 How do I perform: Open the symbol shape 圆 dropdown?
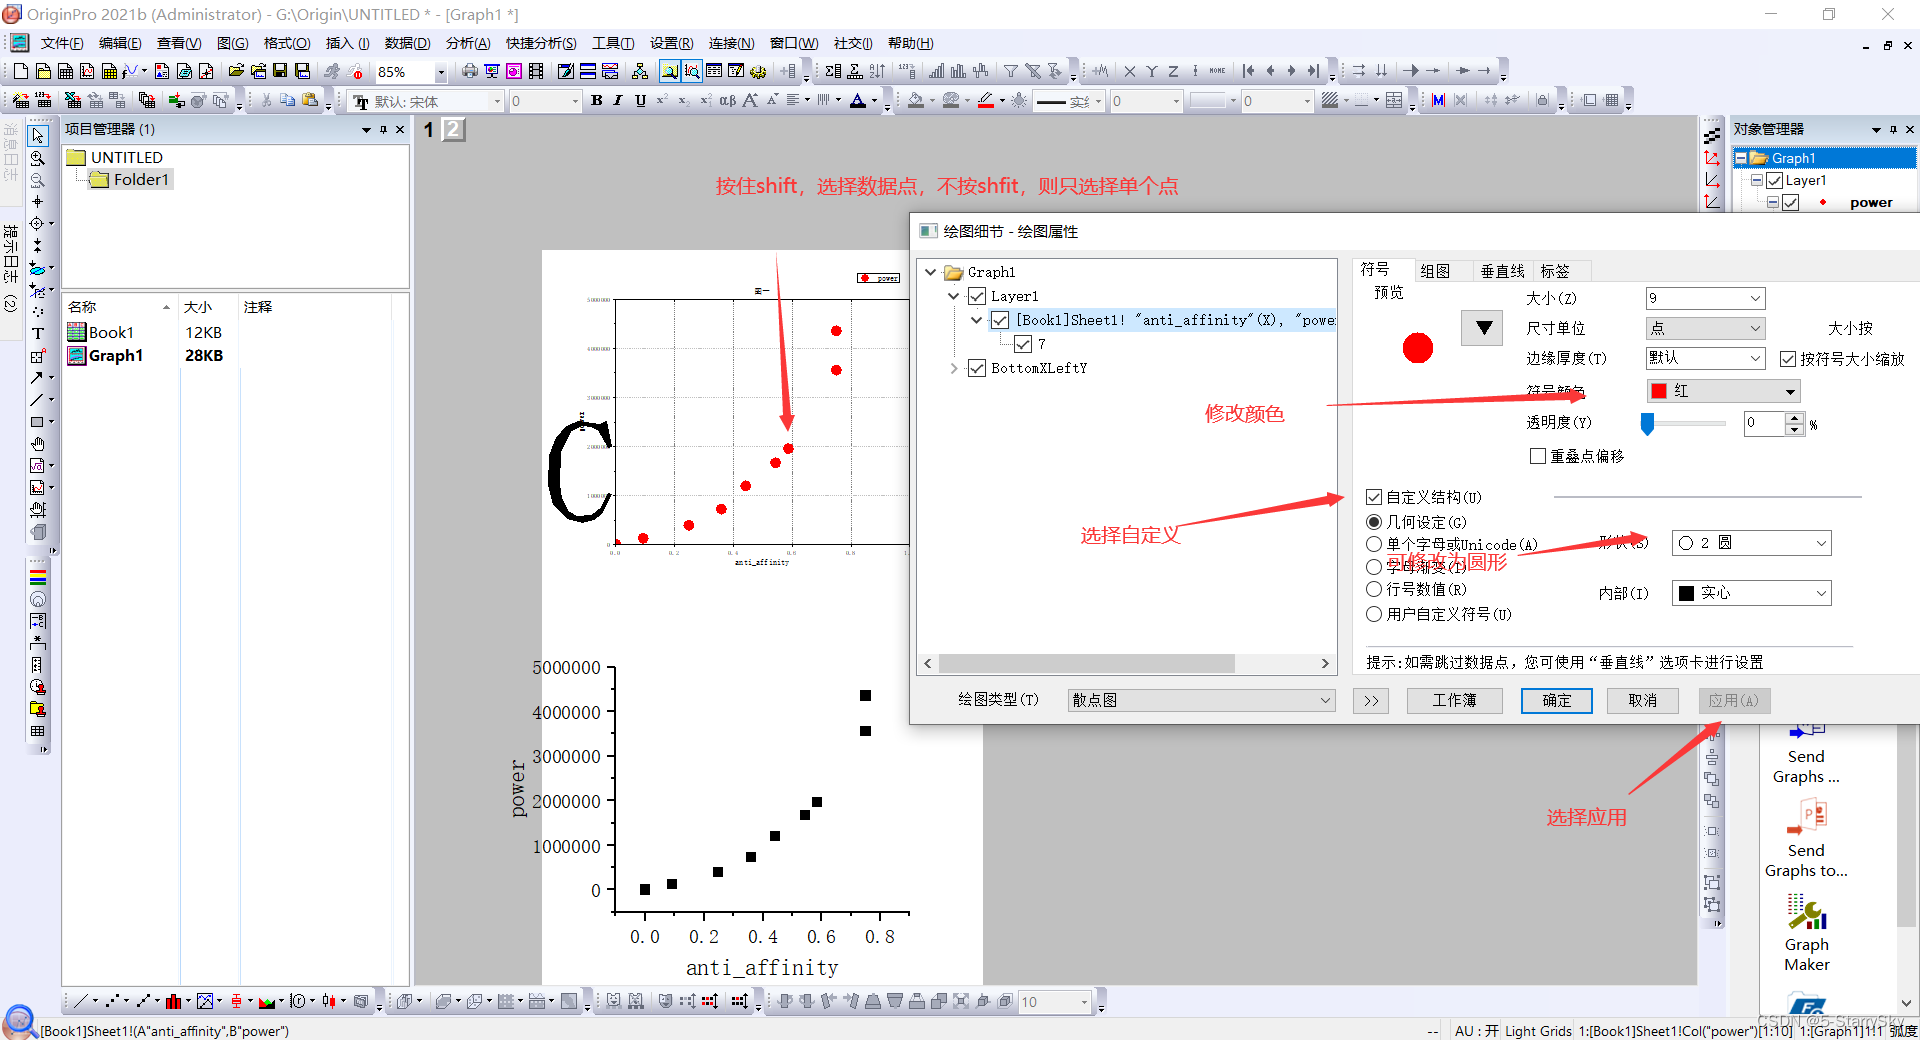point(1752,543)
